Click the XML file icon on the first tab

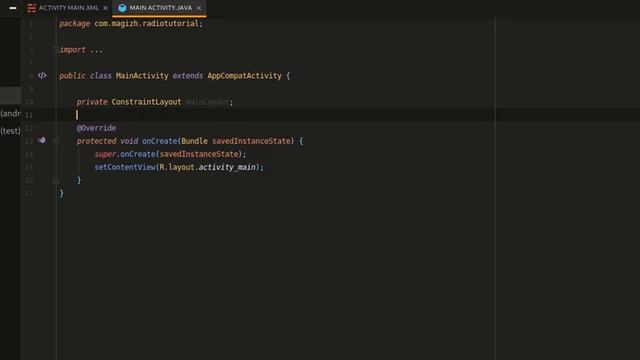(31, 8)
